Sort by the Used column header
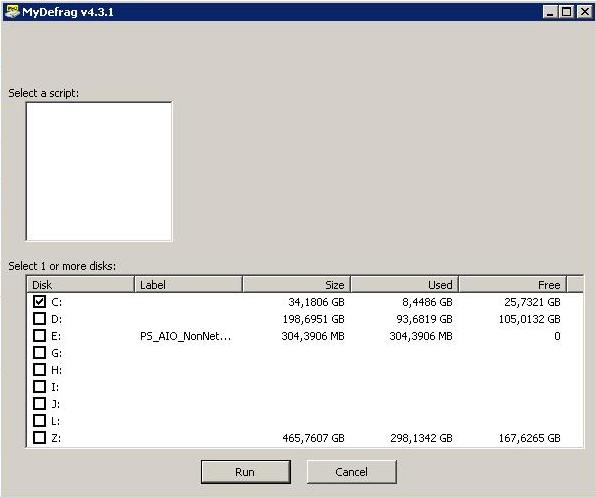The image size is (596, 497). point(404,285)
